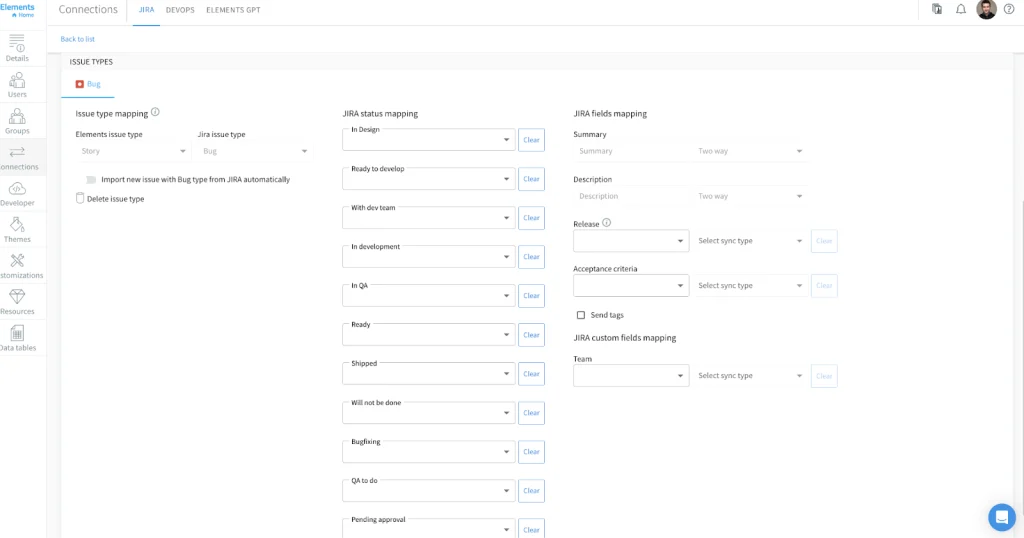1024x538 pixels.
Task: Clear the Pending approval mapping
Action: click(x=532, y=529)
